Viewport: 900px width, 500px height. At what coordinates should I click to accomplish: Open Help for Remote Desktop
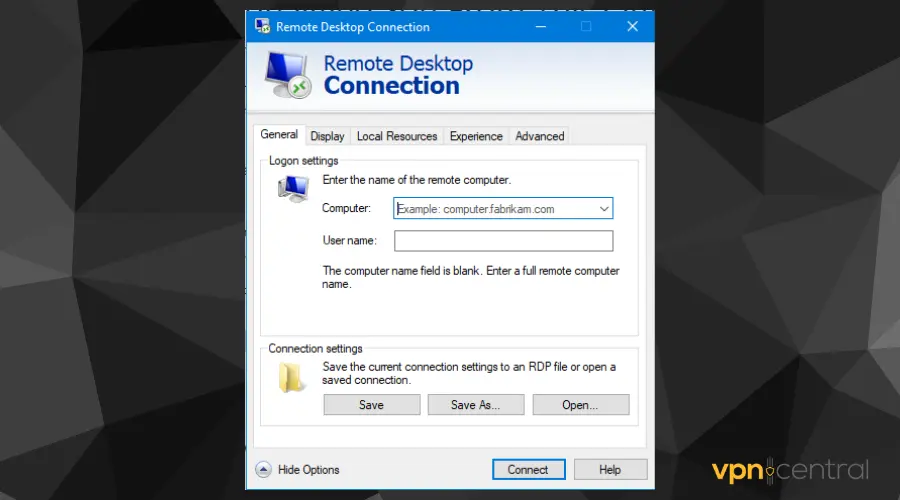pyautogui.click(x=610, y=470)
